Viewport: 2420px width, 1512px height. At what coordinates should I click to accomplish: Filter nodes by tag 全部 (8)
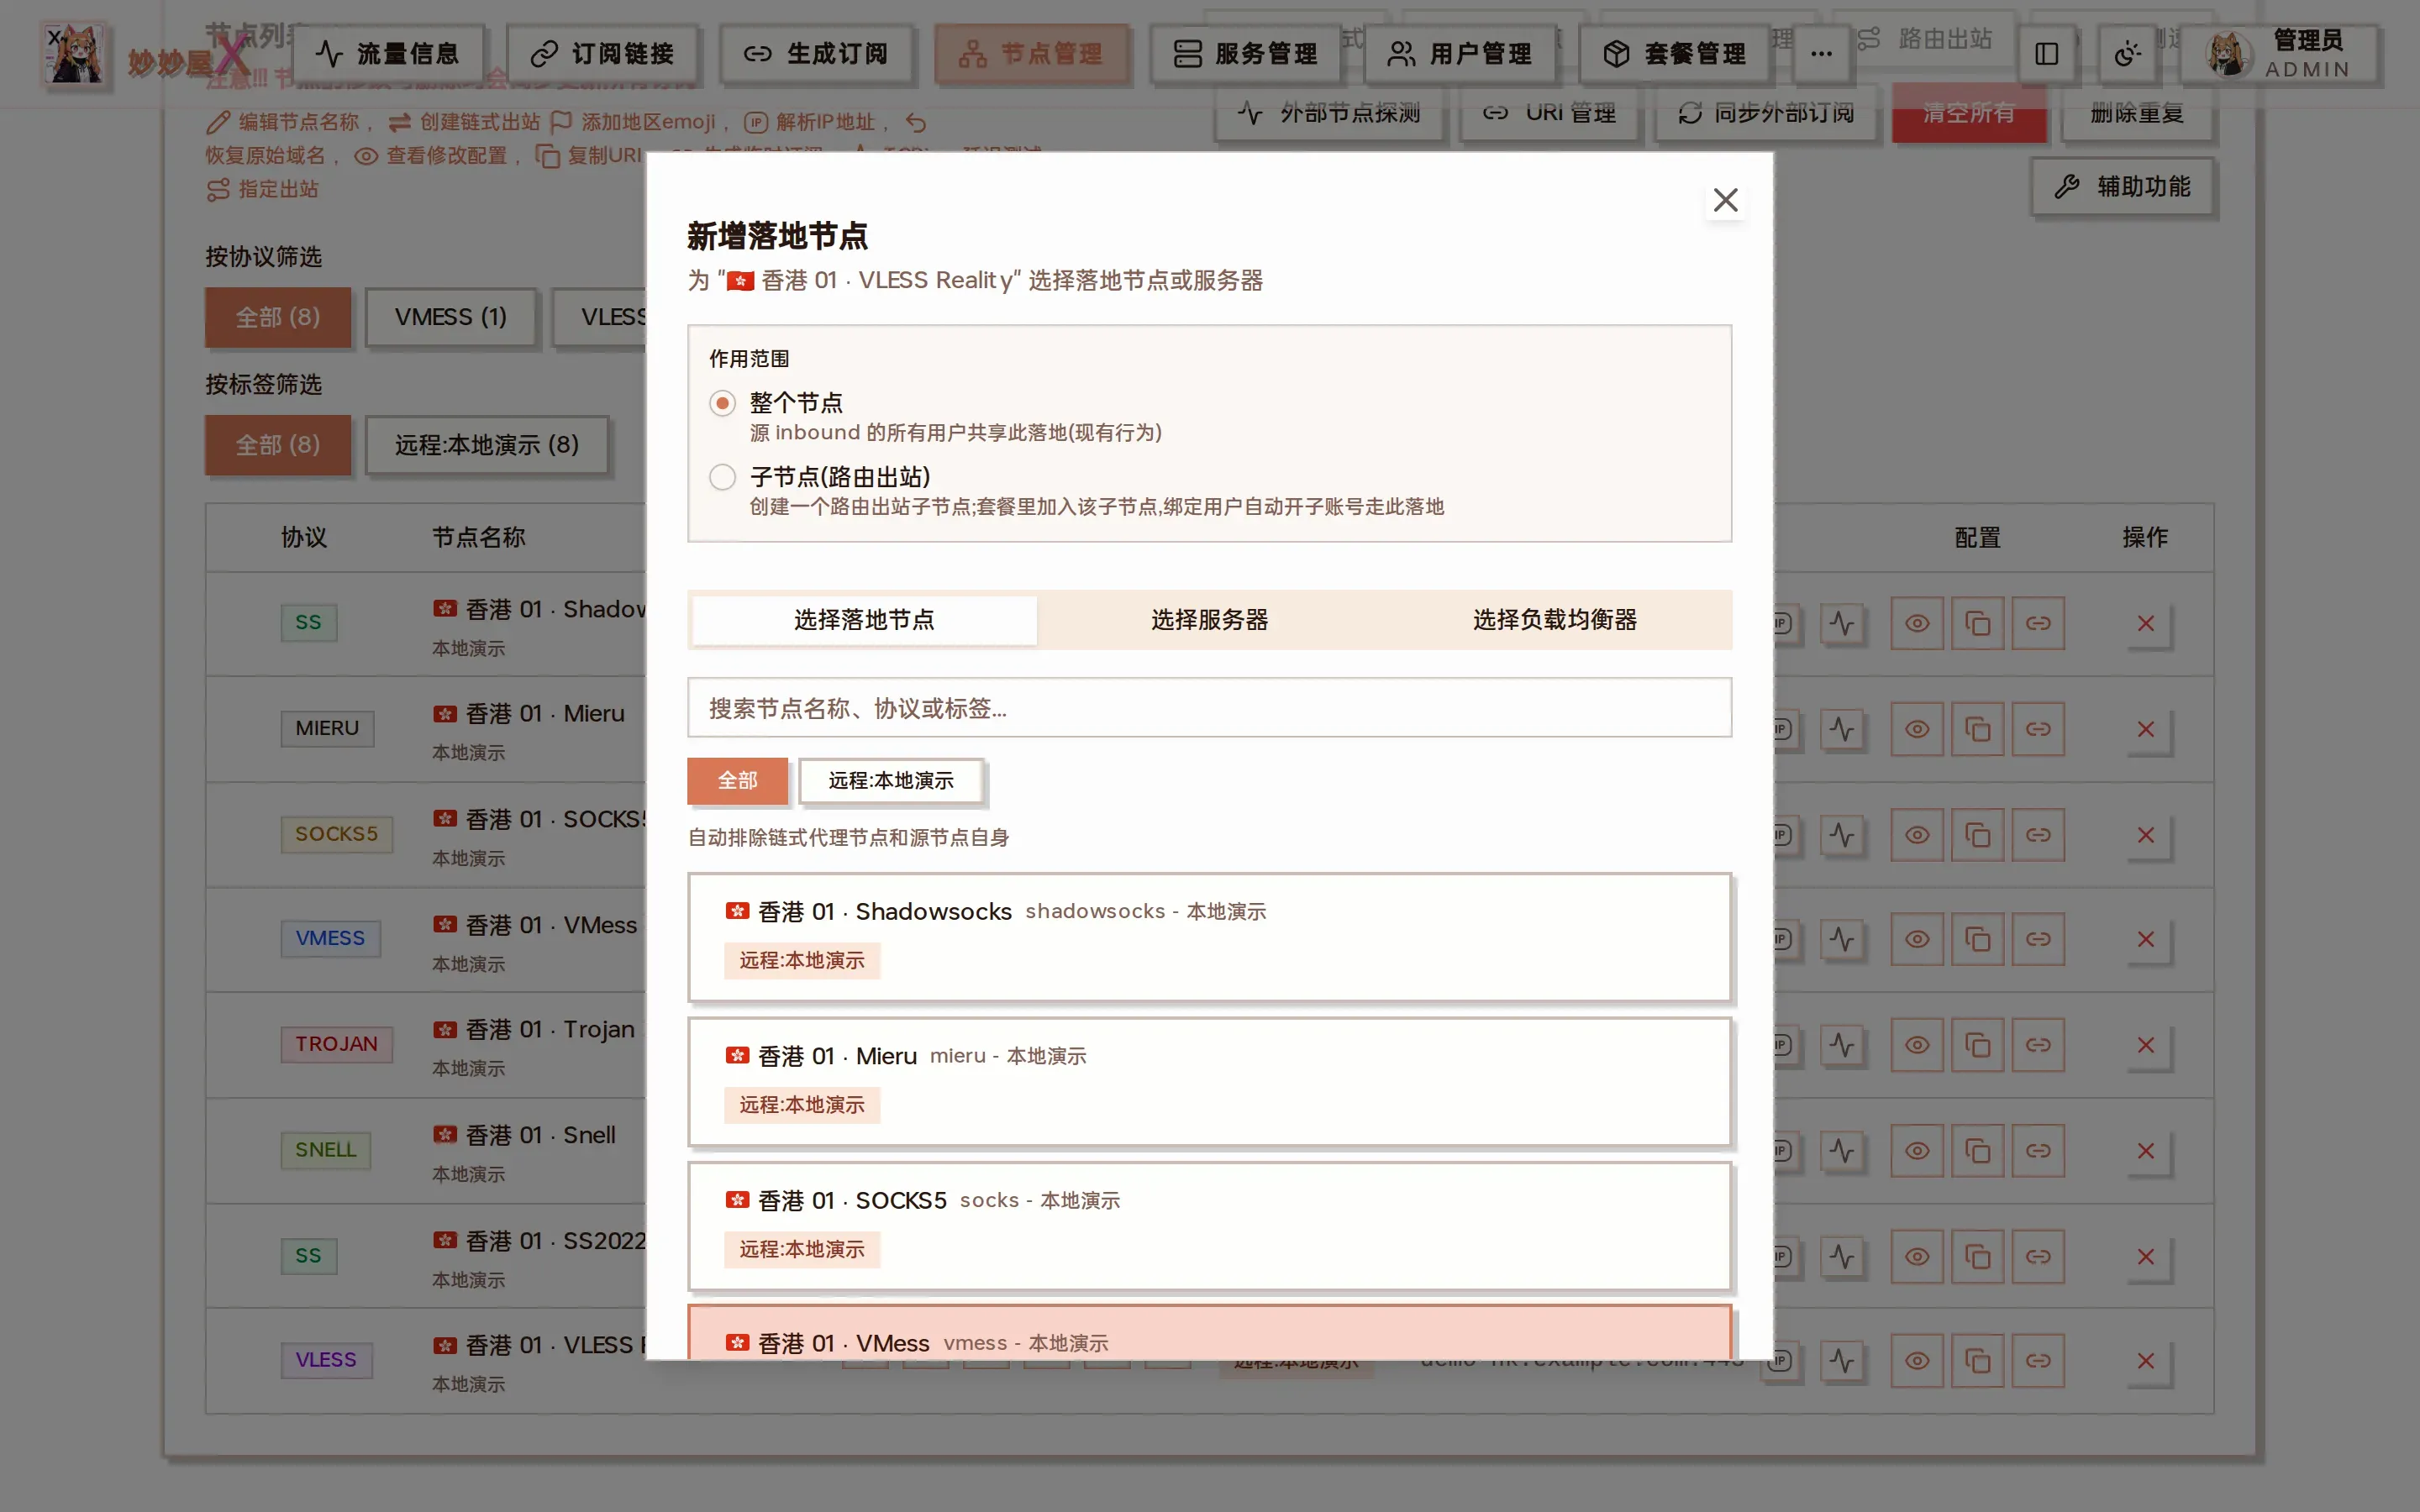click(x=278, y=445)
